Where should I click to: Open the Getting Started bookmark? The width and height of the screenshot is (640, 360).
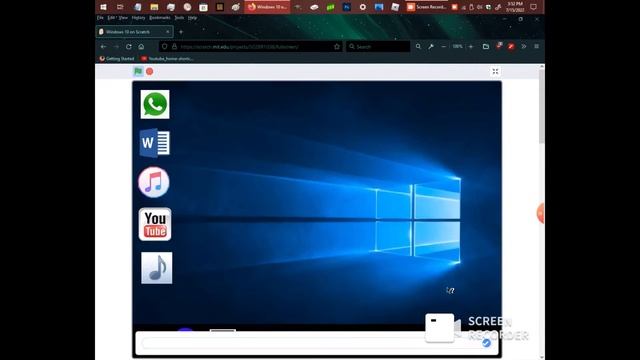pyautogui.click(x=117, y=59)
